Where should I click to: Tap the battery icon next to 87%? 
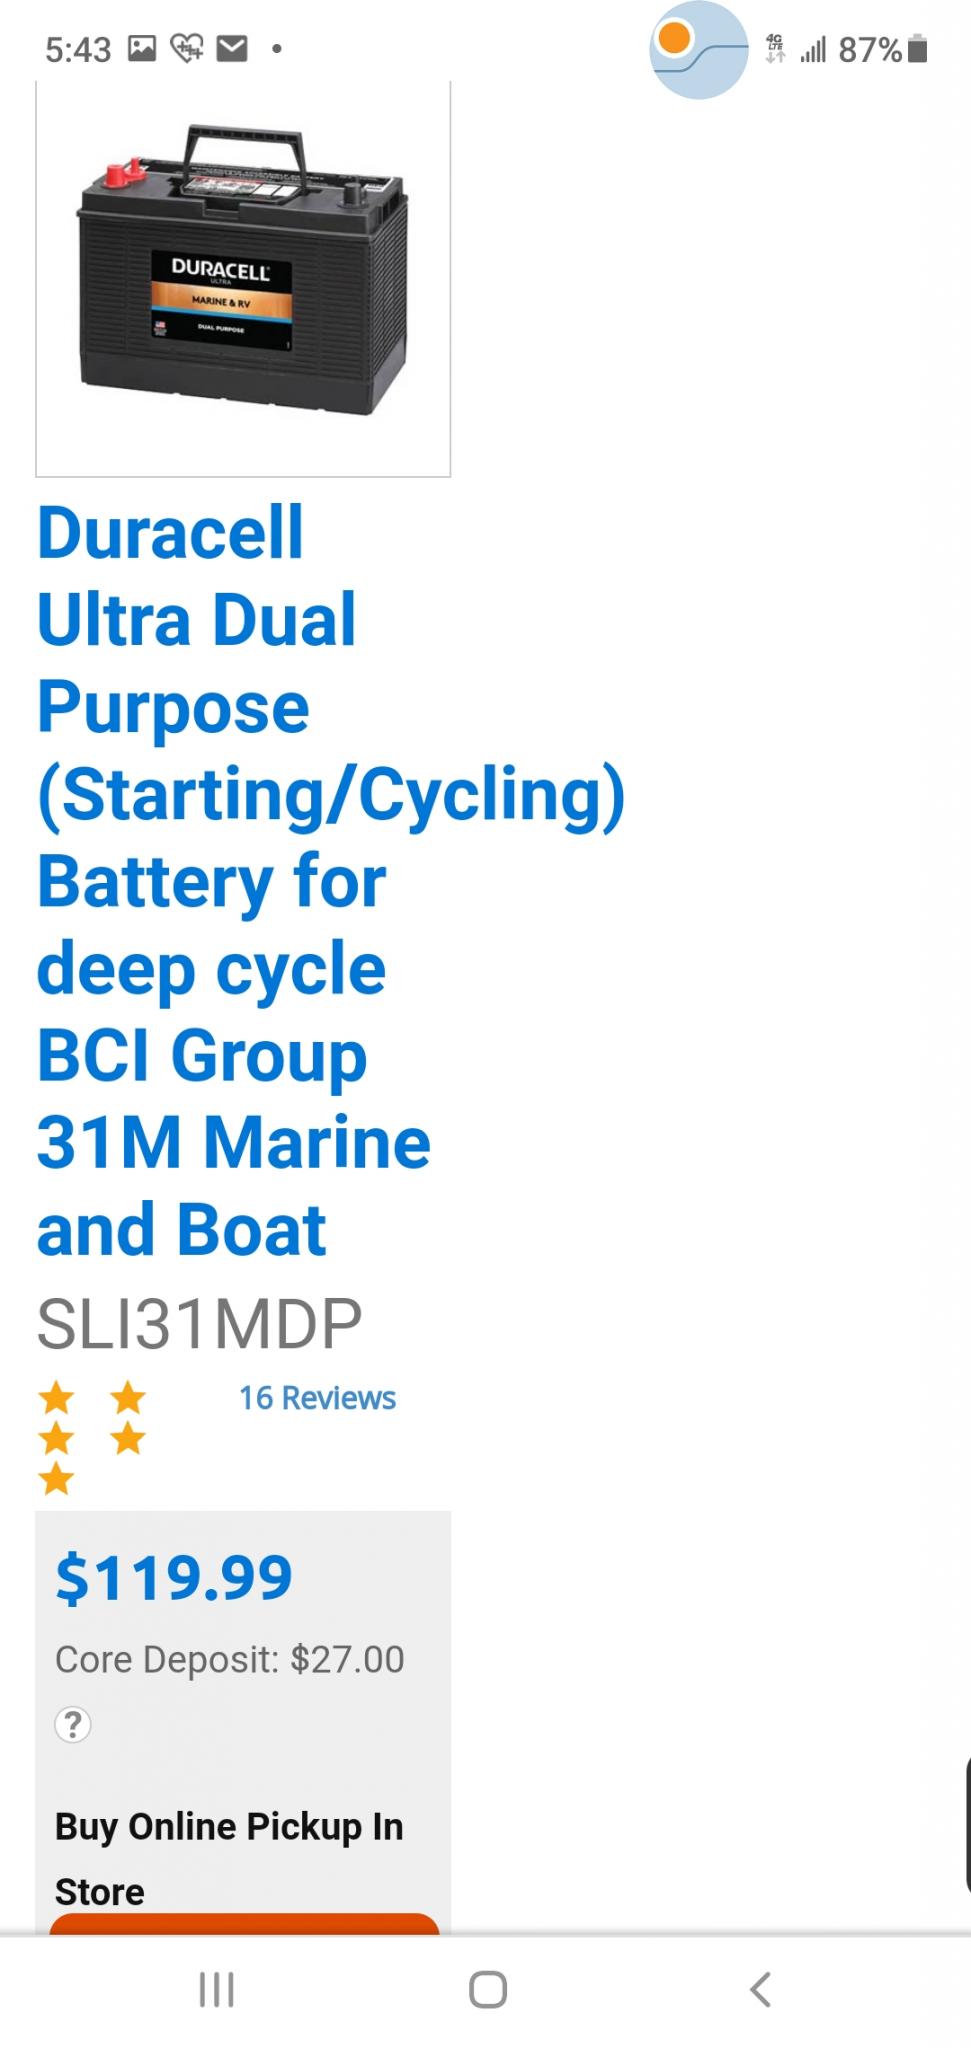point(919,49)
